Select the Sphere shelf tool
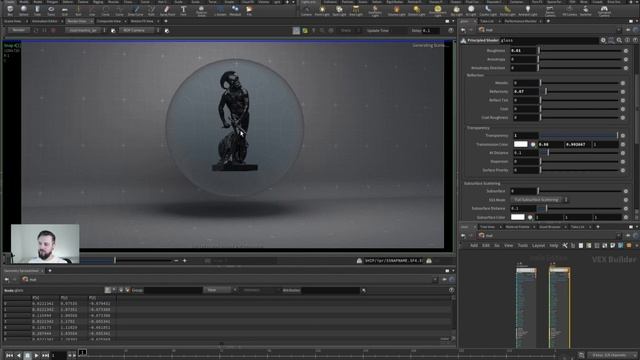Viewport: 640px width, 360px height. tap(24, 10)
